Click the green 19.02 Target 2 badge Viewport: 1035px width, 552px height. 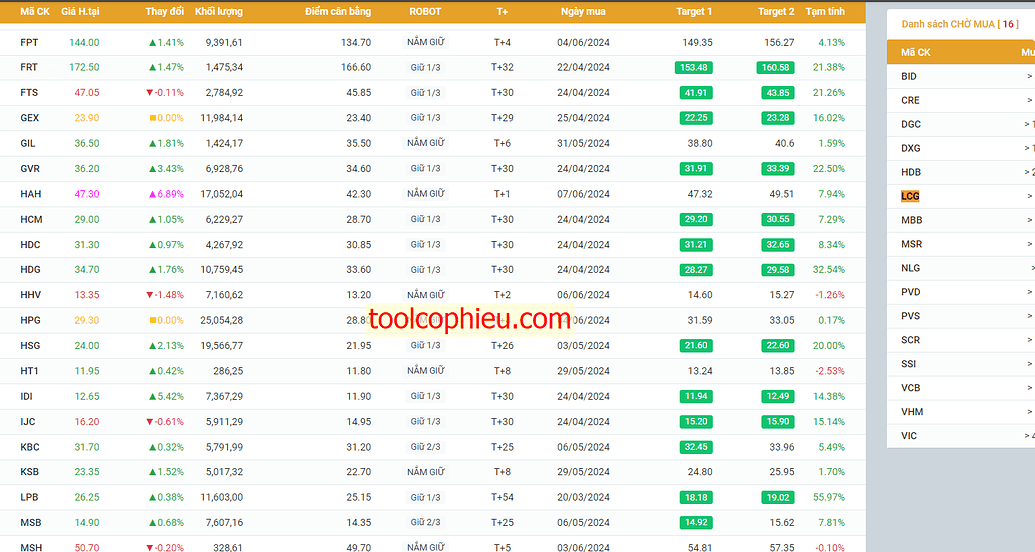pos(778,498)
